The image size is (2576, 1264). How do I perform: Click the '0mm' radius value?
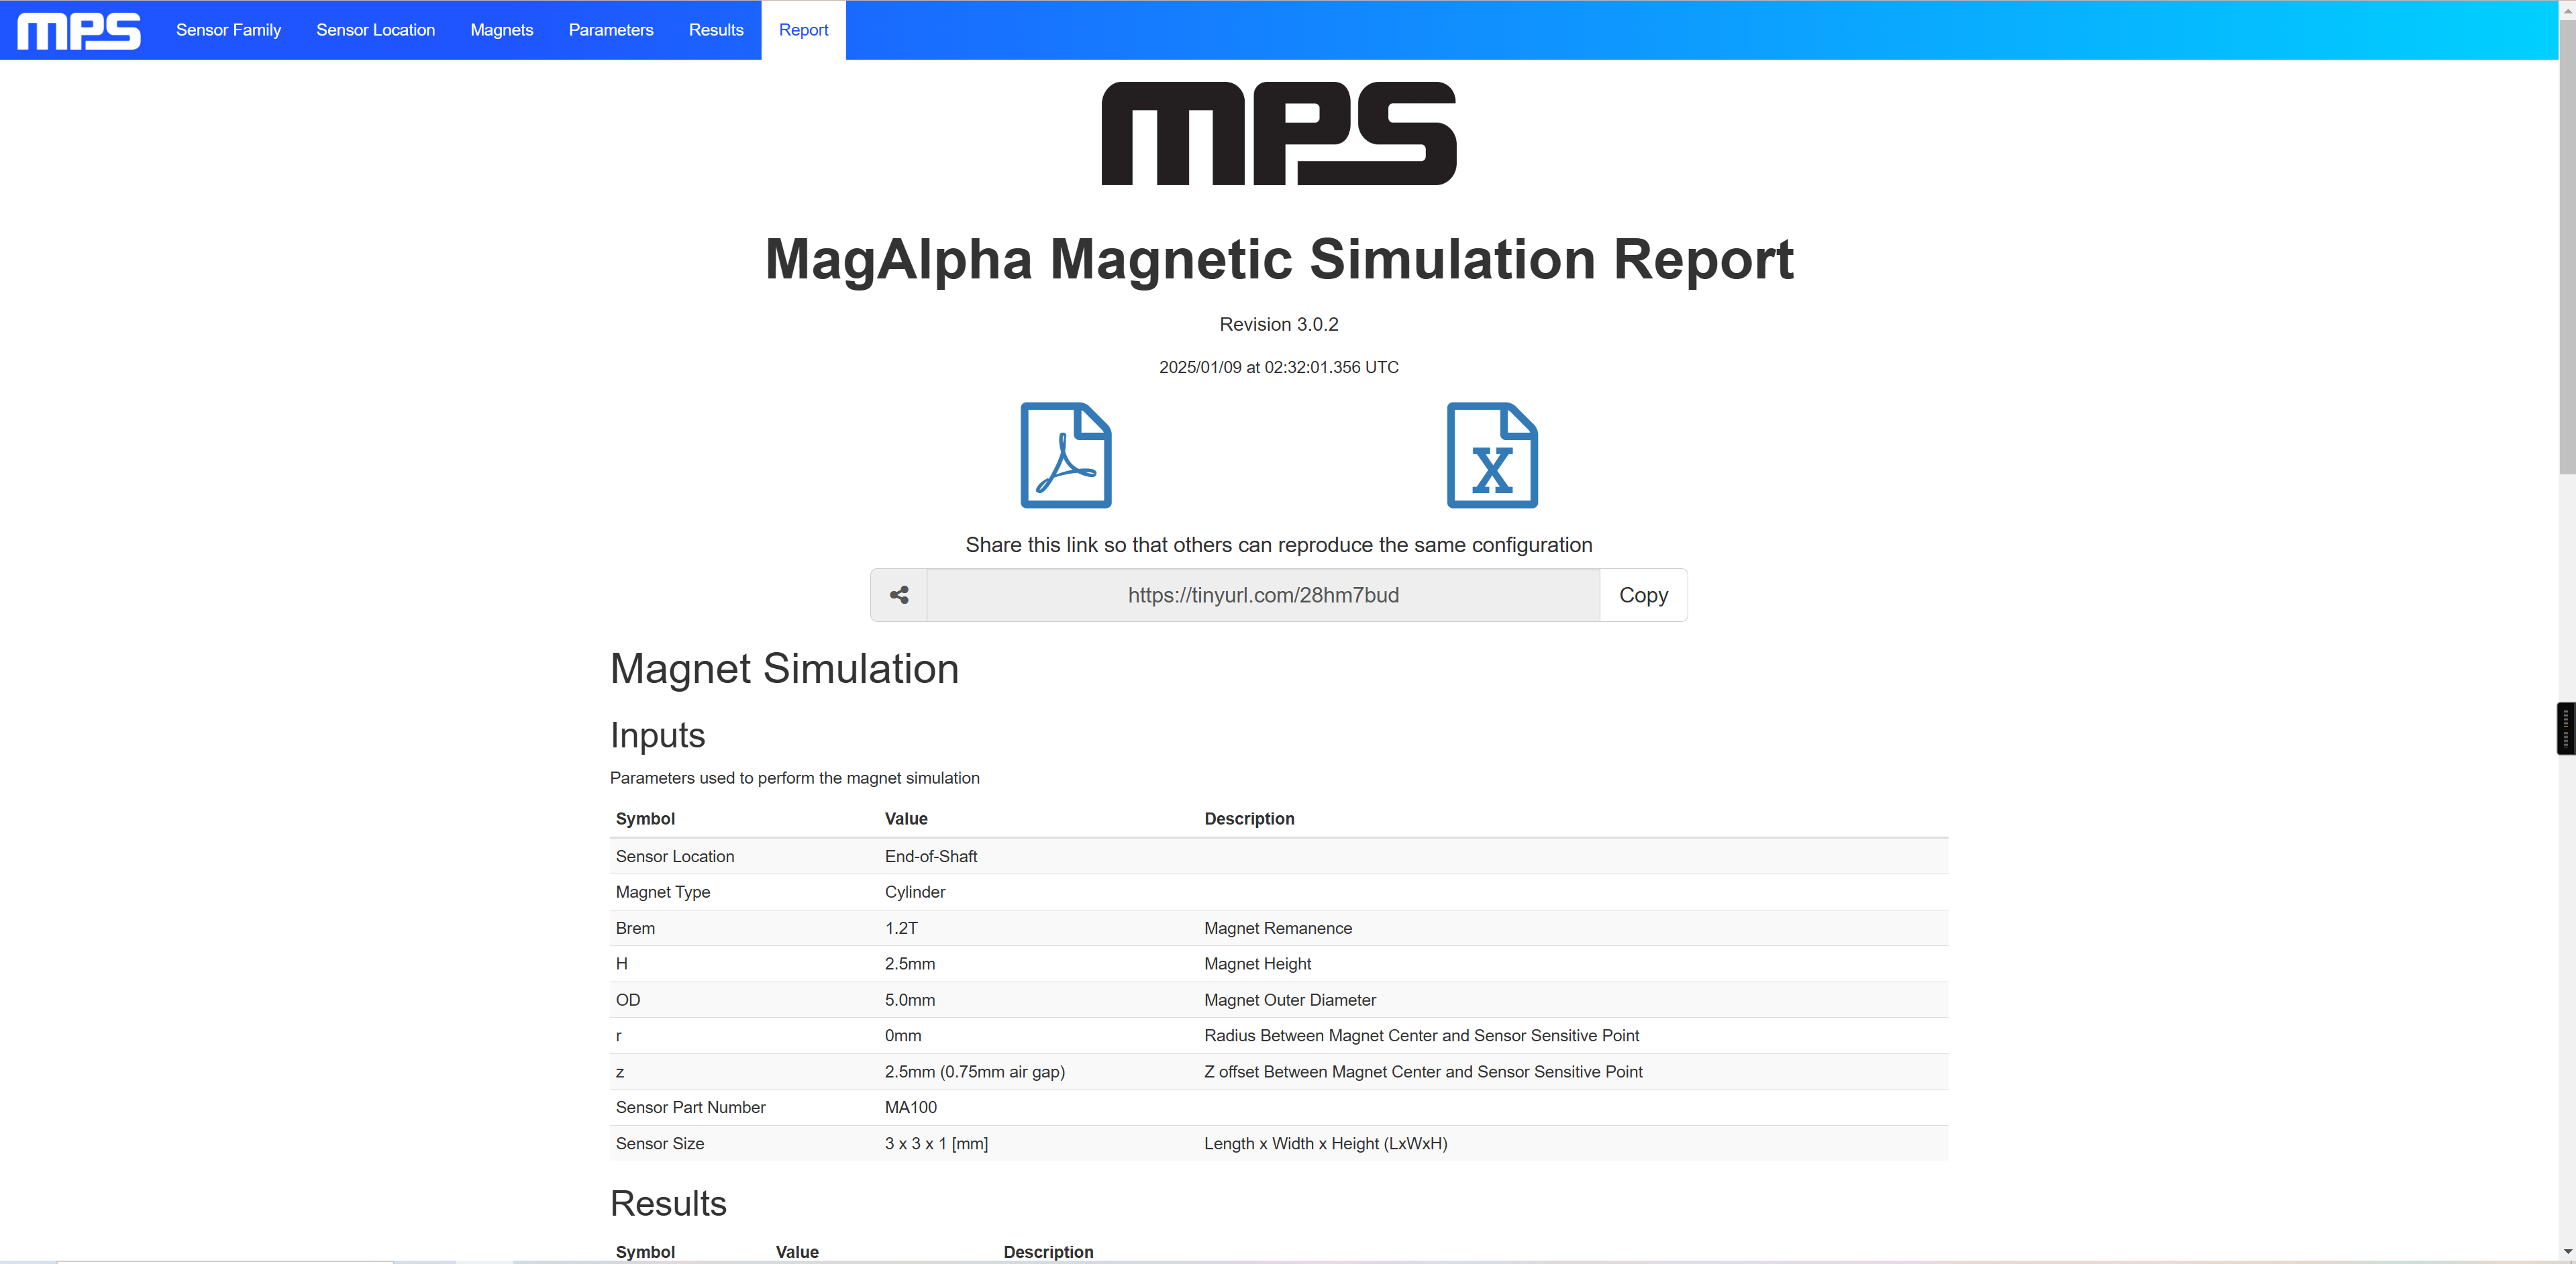click(902, 1036)
